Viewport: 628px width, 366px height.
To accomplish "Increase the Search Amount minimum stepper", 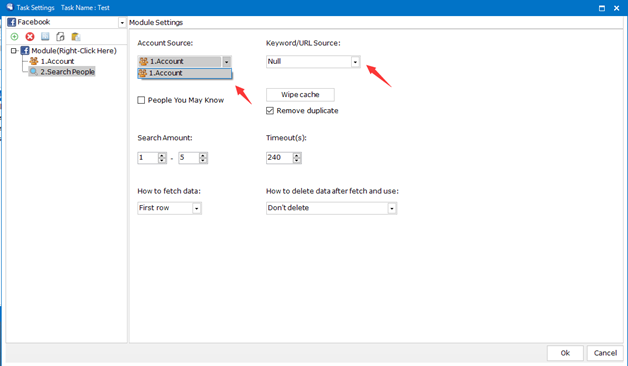I will click(162, 155).
